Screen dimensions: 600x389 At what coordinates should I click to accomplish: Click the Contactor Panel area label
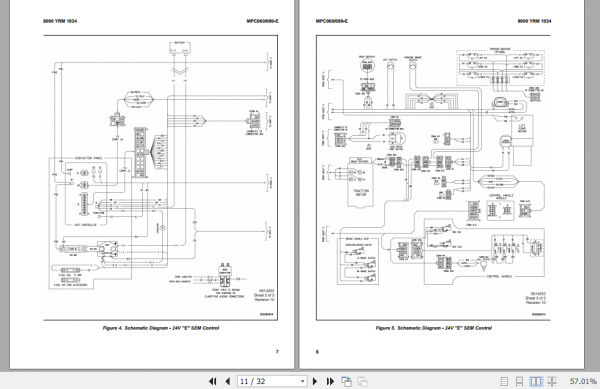pyautogui.click(x=88, y=158)
